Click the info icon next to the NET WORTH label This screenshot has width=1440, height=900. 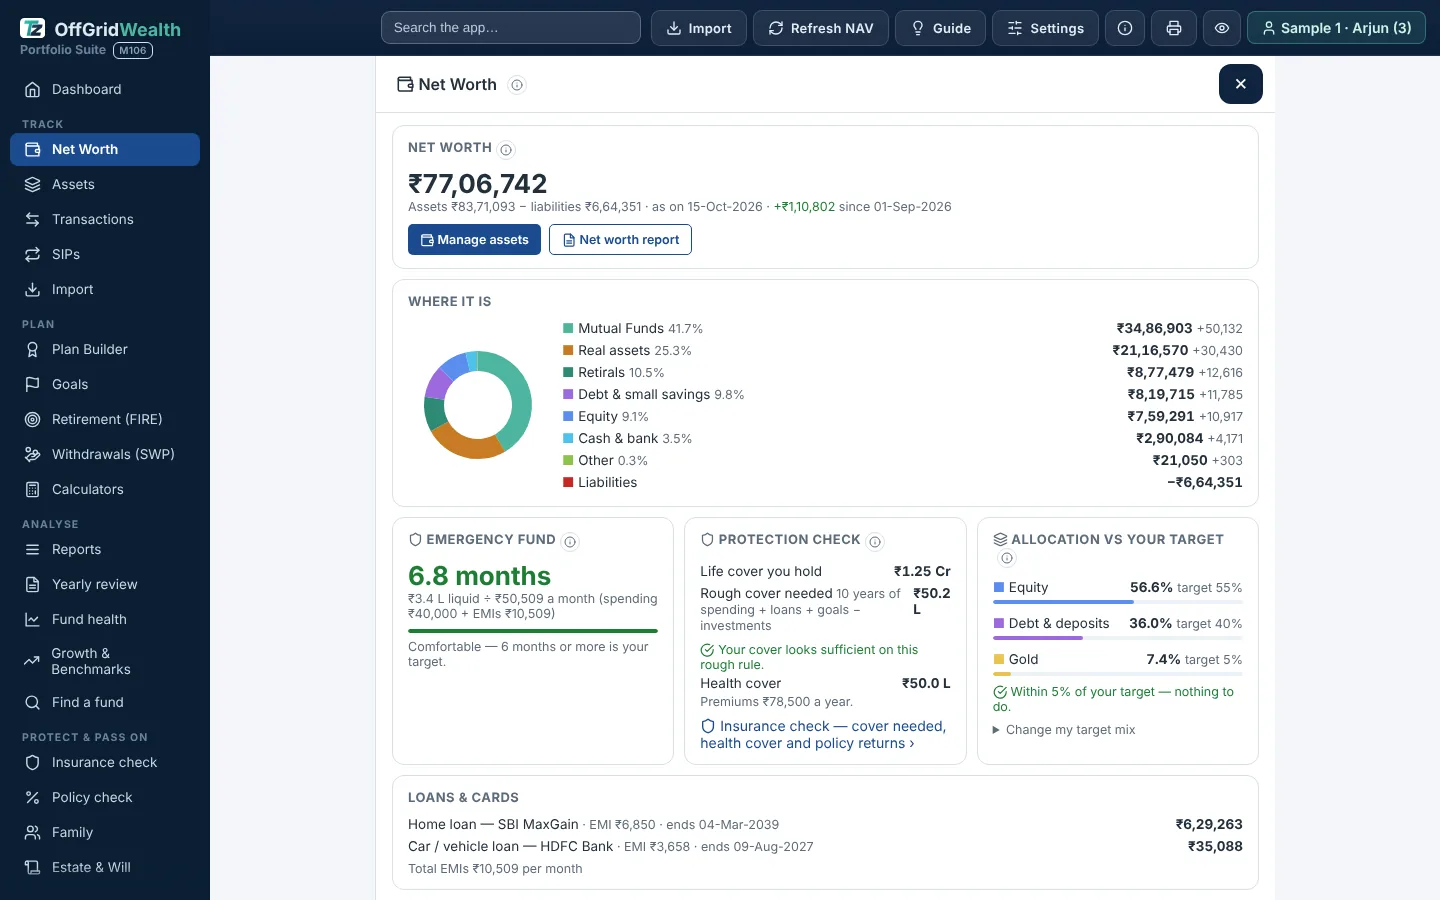point(506,150)
